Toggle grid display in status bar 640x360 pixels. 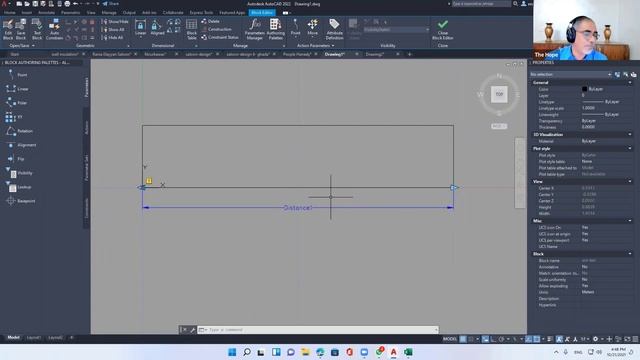pos(463,339)
